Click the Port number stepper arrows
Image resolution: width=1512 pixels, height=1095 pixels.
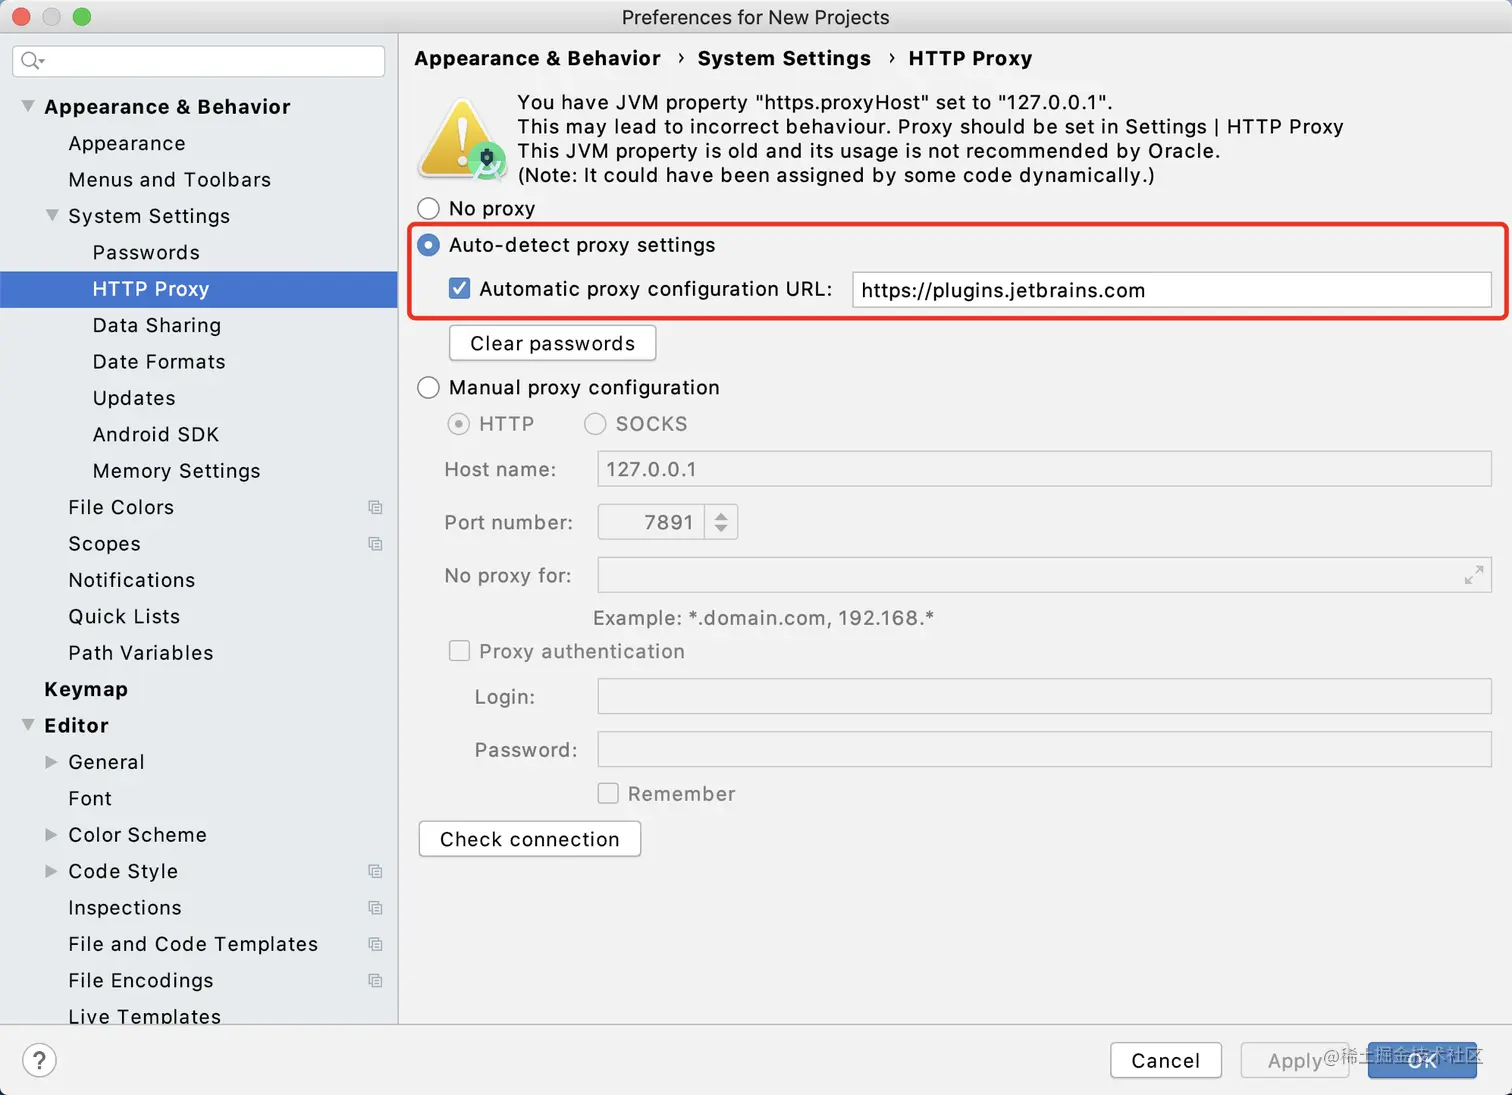721,522
